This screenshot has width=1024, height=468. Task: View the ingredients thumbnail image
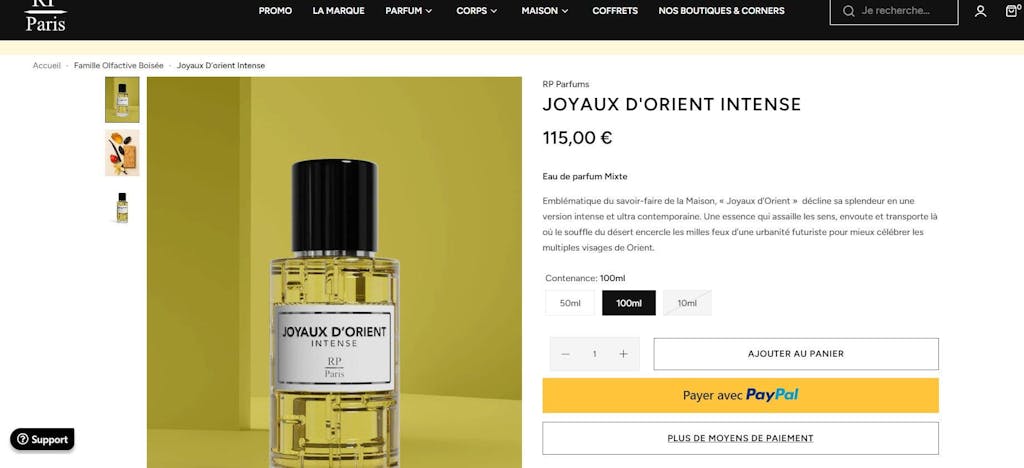click(122, 153)
